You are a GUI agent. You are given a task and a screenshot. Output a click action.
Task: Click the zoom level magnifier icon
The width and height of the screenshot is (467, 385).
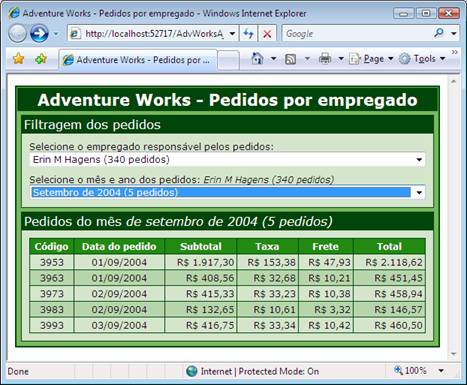pos(398,370)
